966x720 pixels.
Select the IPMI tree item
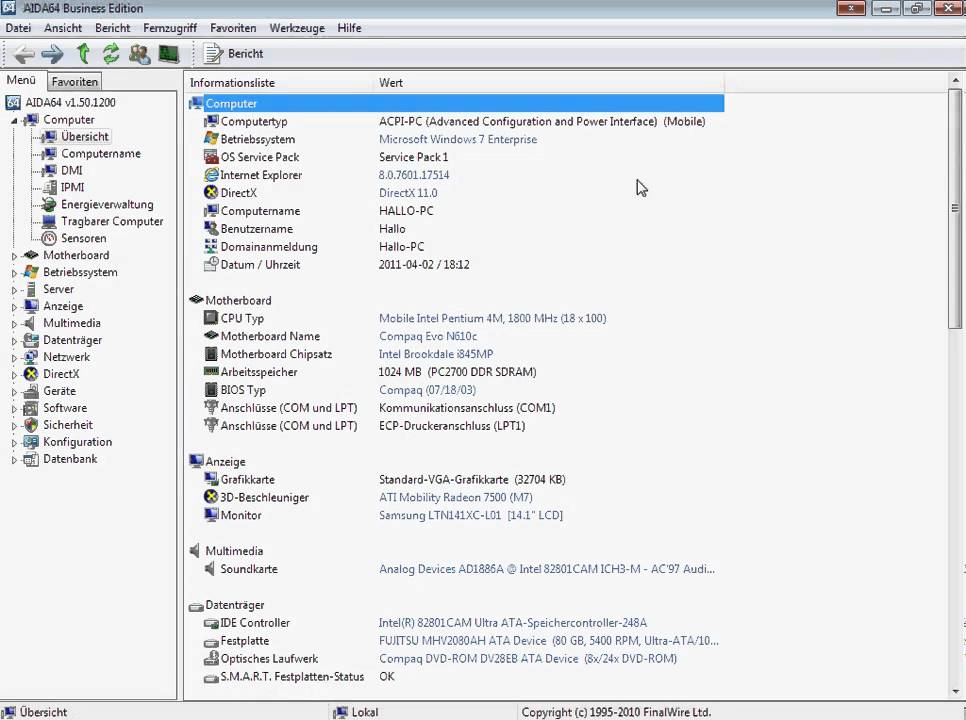click(x=72, y=187)
